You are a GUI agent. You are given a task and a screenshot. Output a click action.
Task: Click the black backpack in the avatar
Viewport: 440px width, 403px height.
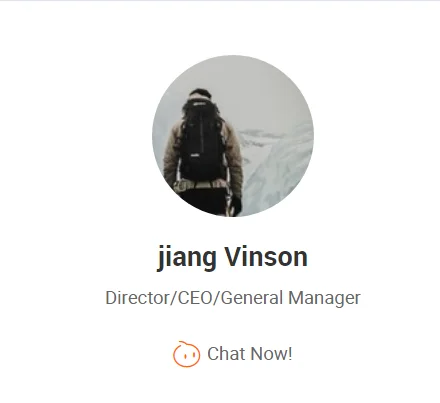202,140
